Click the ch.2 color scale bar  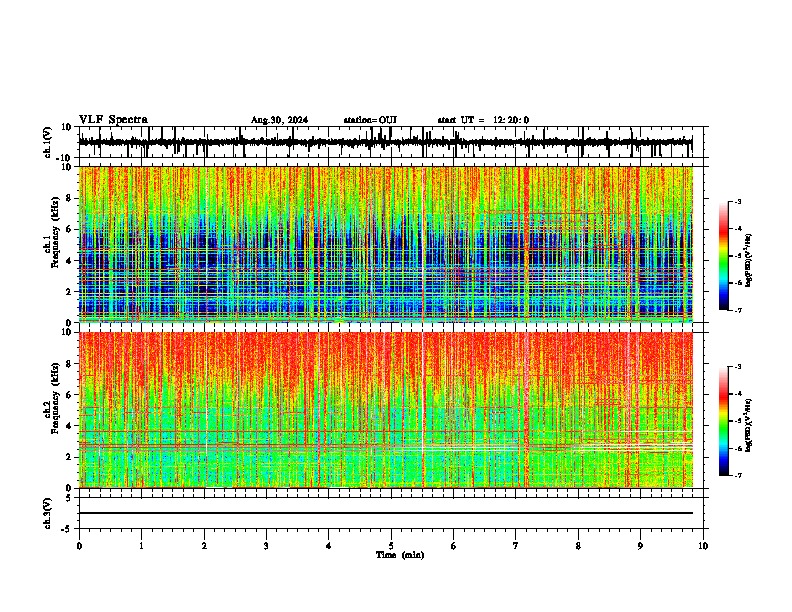click(724, 421)
